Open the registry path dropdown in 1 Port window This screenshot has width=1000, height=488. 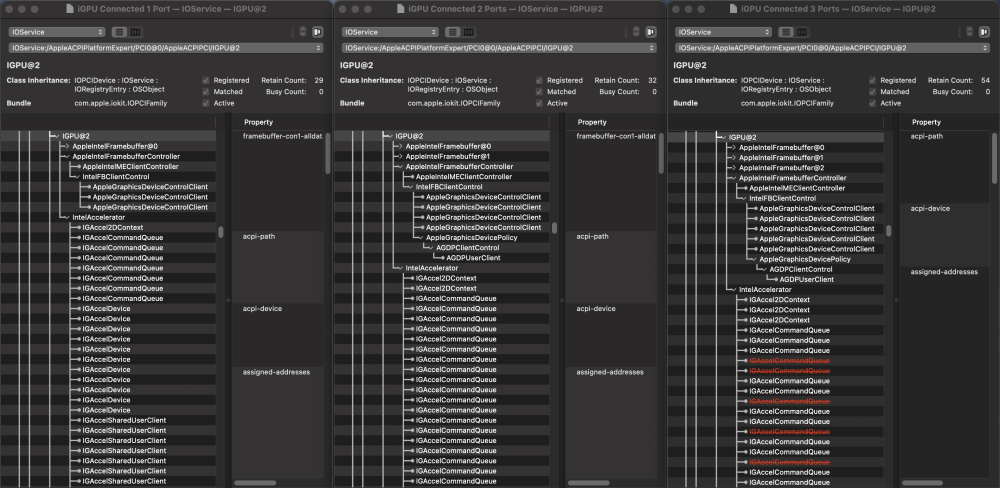[166, 48]
